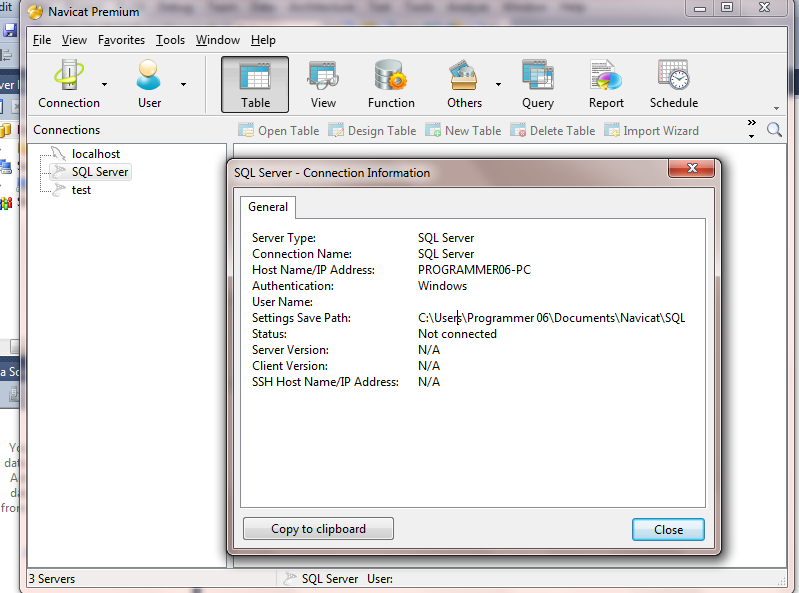Click the Navicat Premium title bar icon
Image resolution: width=799 pixels, height=593 pixels.
click(x=35, y=12)
